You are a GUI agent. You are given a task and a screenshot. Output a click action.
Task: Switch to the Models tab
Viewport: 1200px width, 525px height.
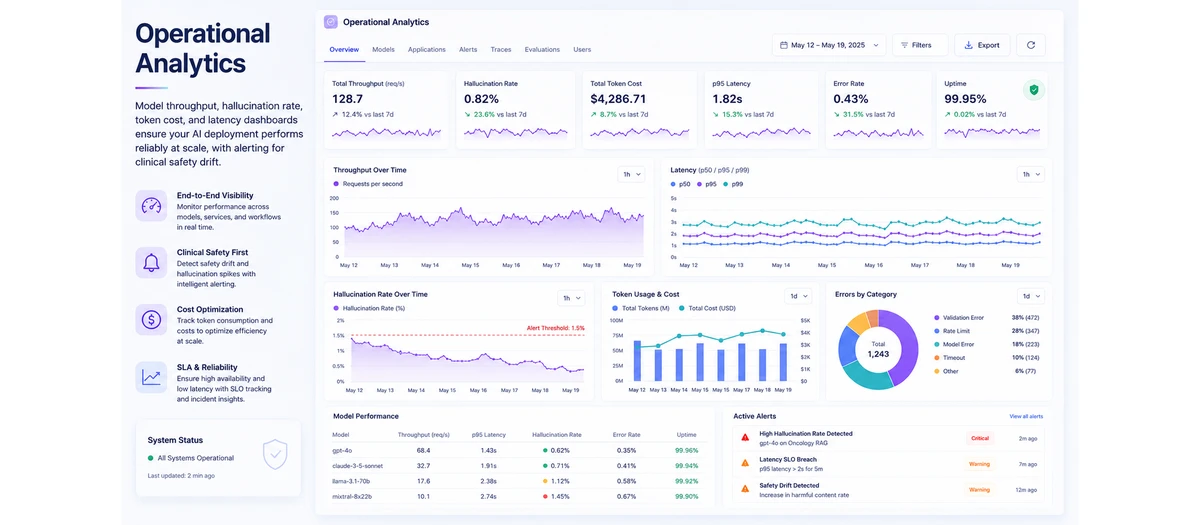tap(383, 49)
